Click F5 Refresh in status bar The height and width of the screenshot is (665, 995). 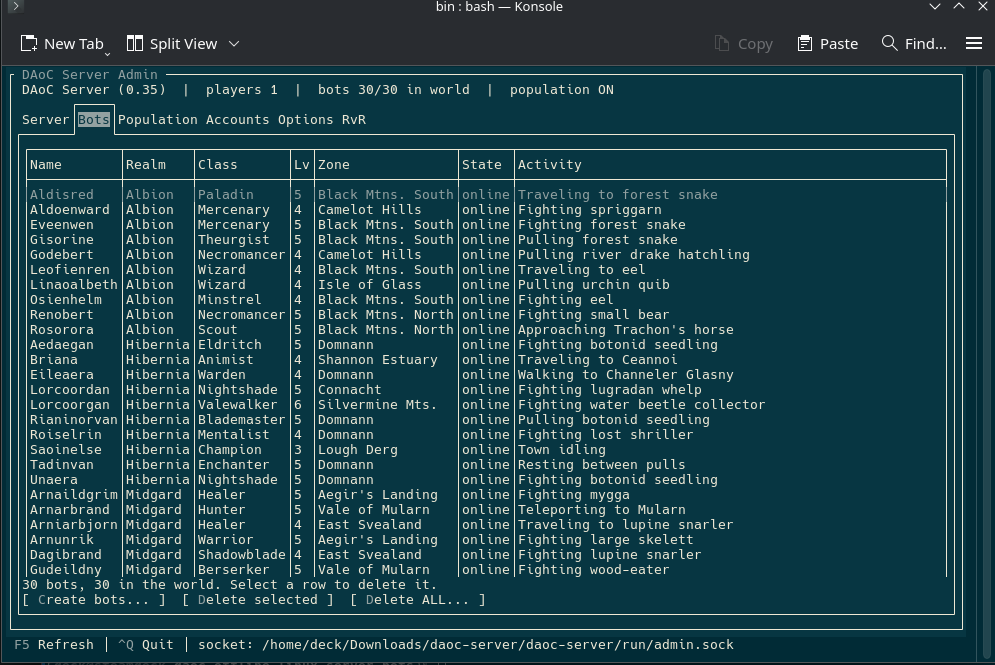[54, 645]
